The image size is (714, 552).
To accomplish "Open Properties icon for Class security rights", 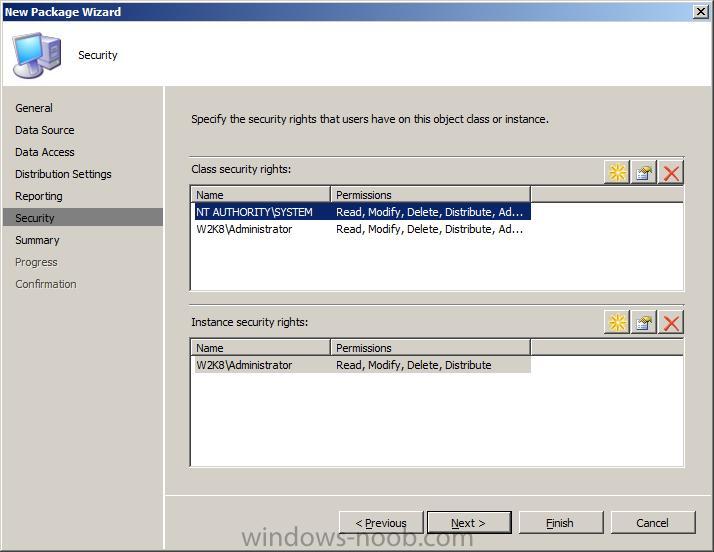I will [643, 173].
